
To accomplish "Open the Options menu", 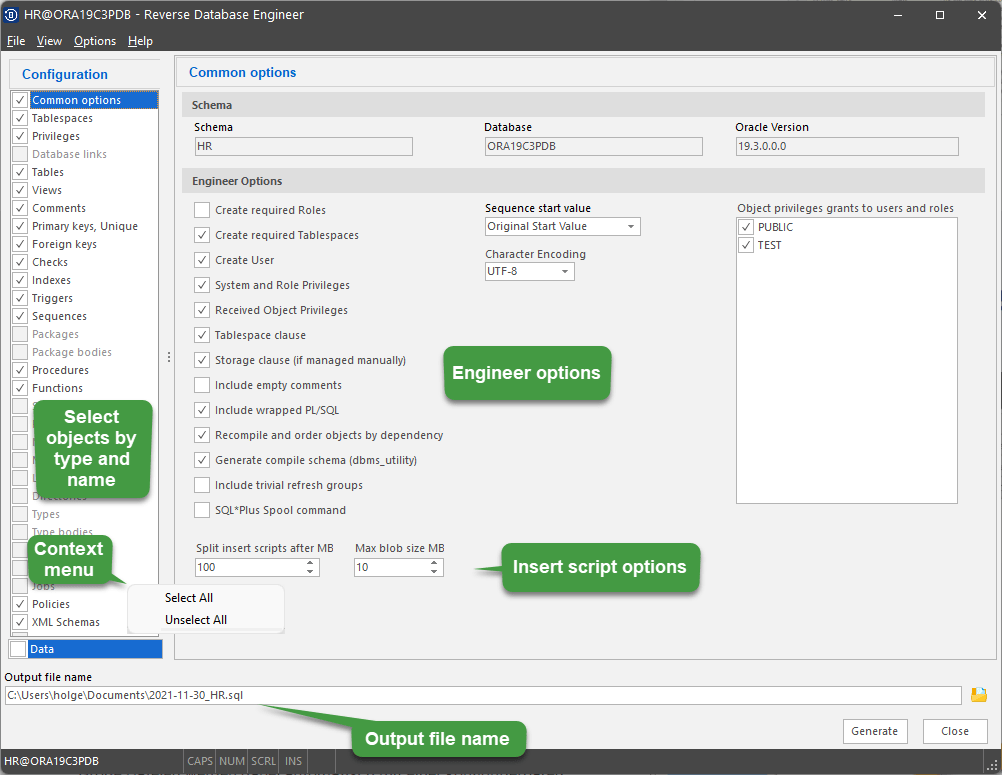I will click(x=94, y=41).
